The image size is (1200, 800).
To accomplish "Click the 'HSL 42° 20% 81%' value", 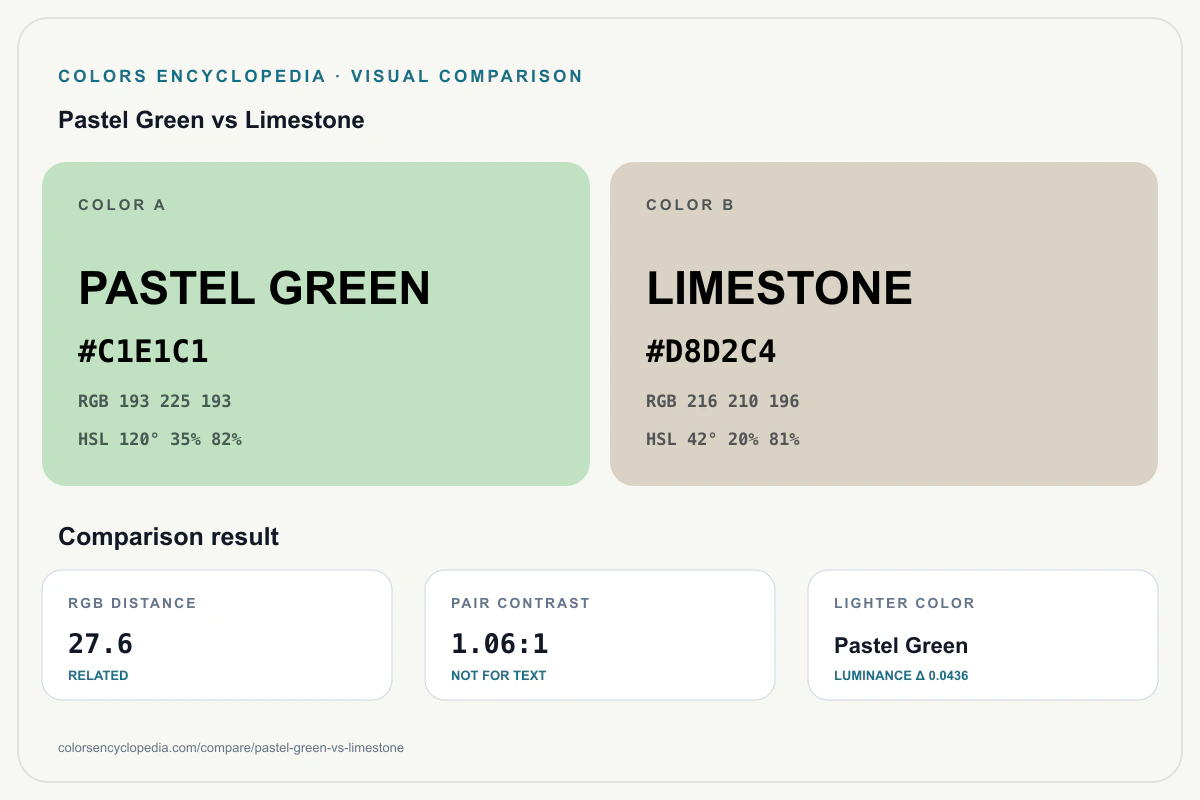I will point(723,439).
